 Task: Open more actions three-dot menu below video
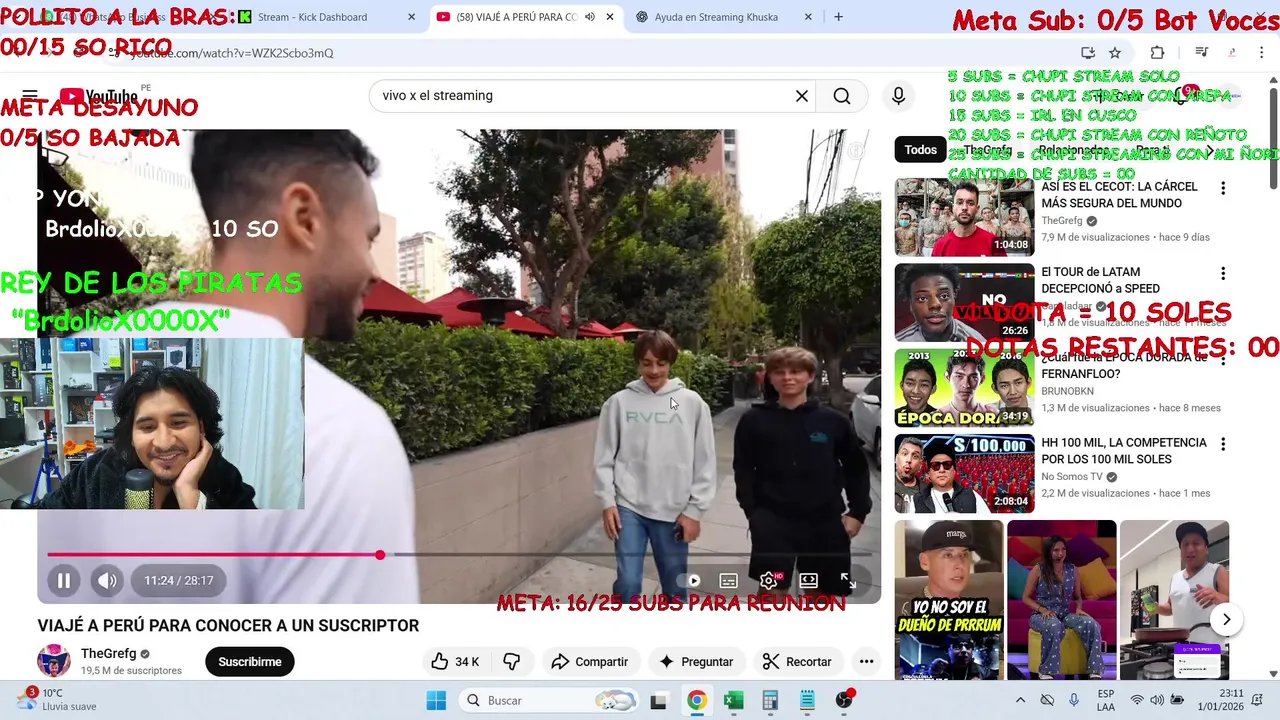pyautogui.click(x=866, y=662)
